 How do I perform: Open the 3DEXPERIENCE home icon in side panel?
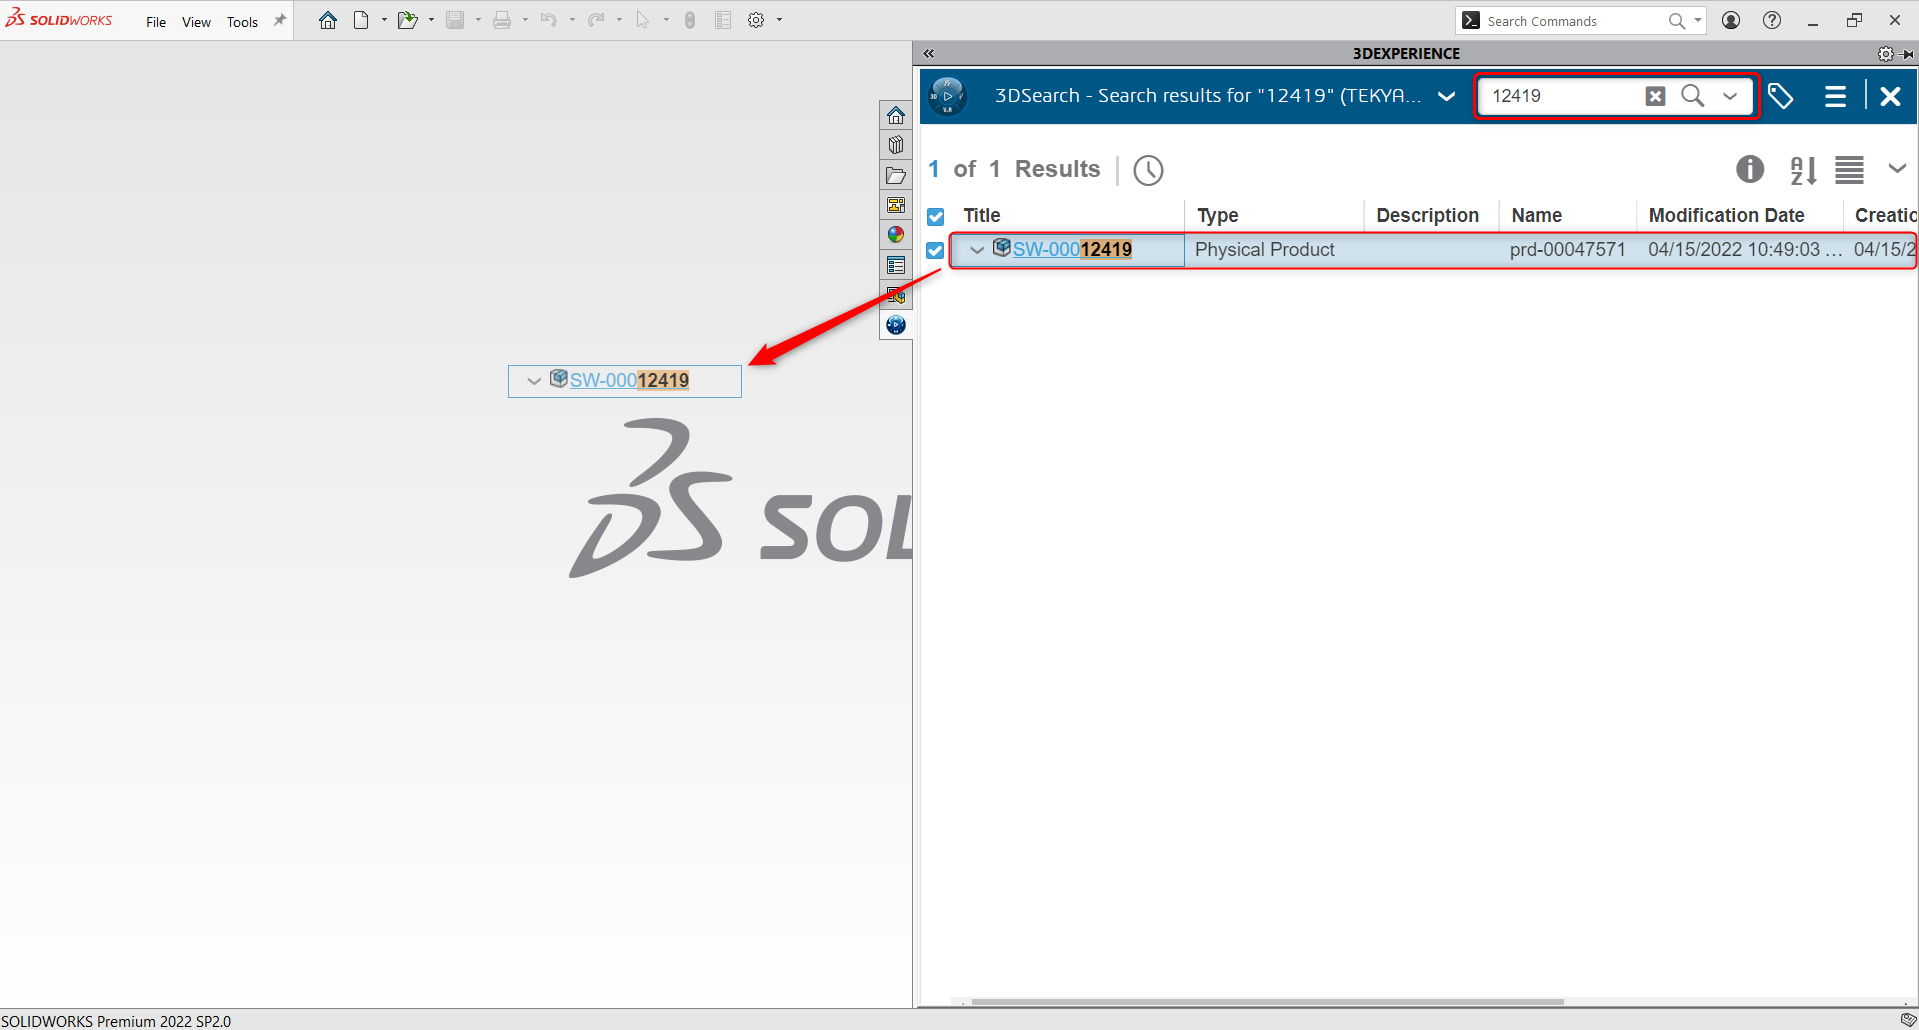895,114
